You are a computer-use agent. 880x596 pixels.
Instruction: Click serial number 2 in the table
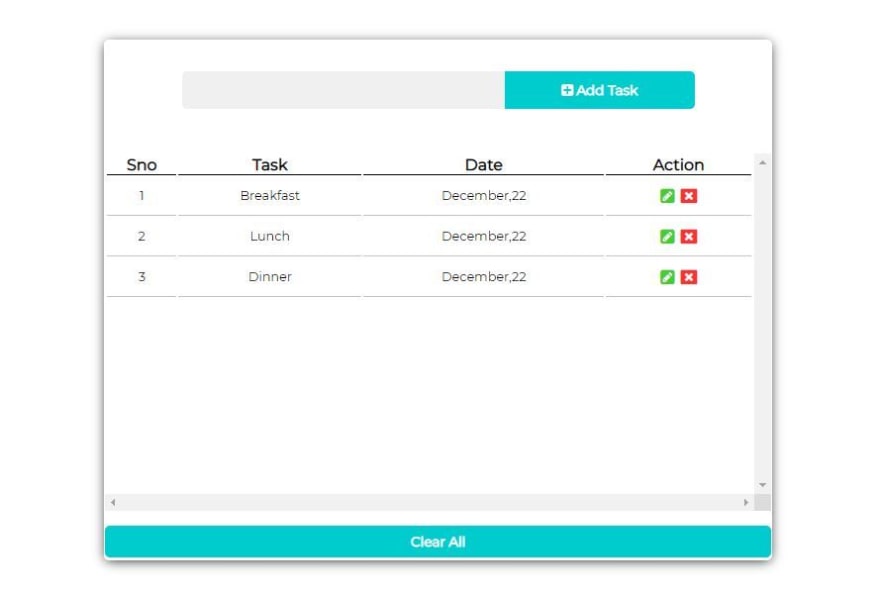[141, 236]
